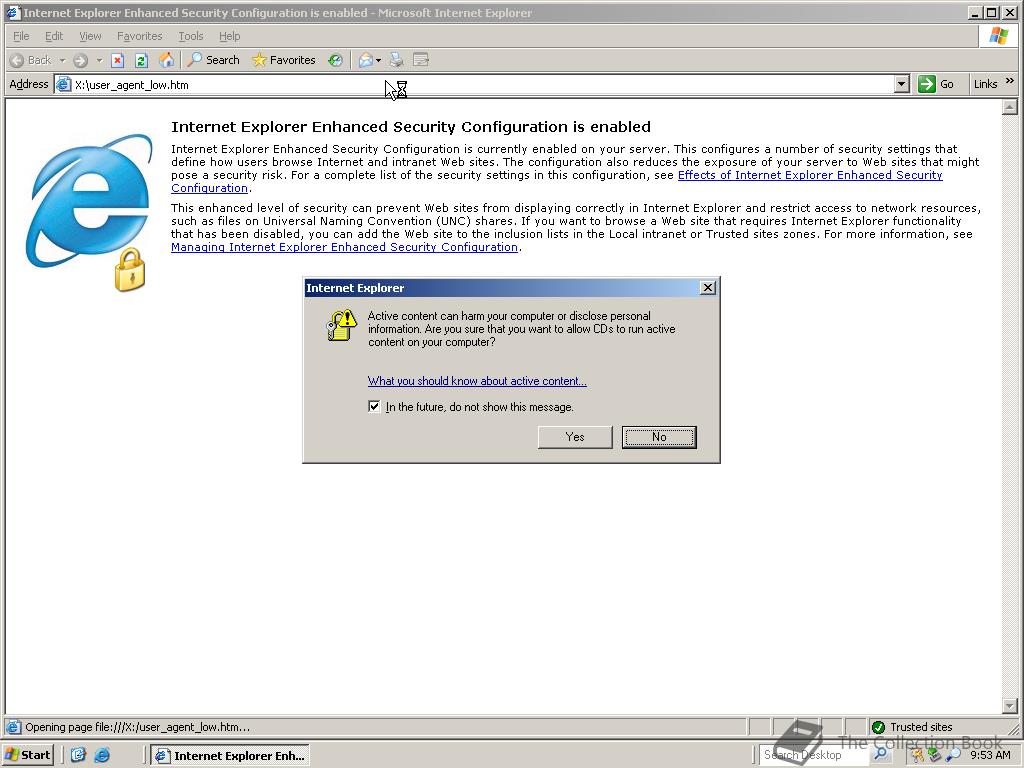
Task: Open the File menu
Action: click(x=21, y=36)
